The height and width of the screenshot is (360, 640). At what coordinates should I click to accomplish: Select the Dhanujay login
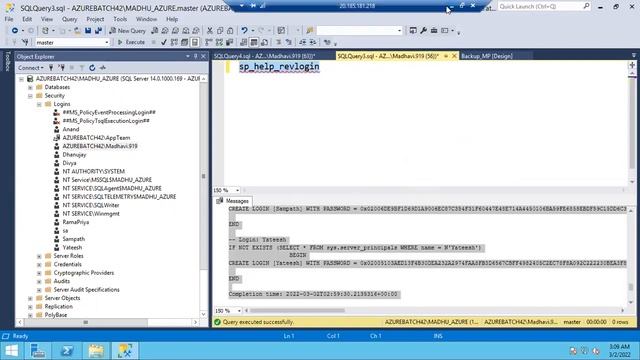[x=74, y=155]
